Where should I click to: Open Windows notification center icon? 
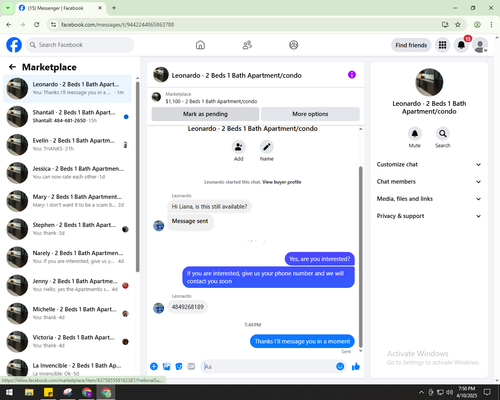tap(487, 392)
